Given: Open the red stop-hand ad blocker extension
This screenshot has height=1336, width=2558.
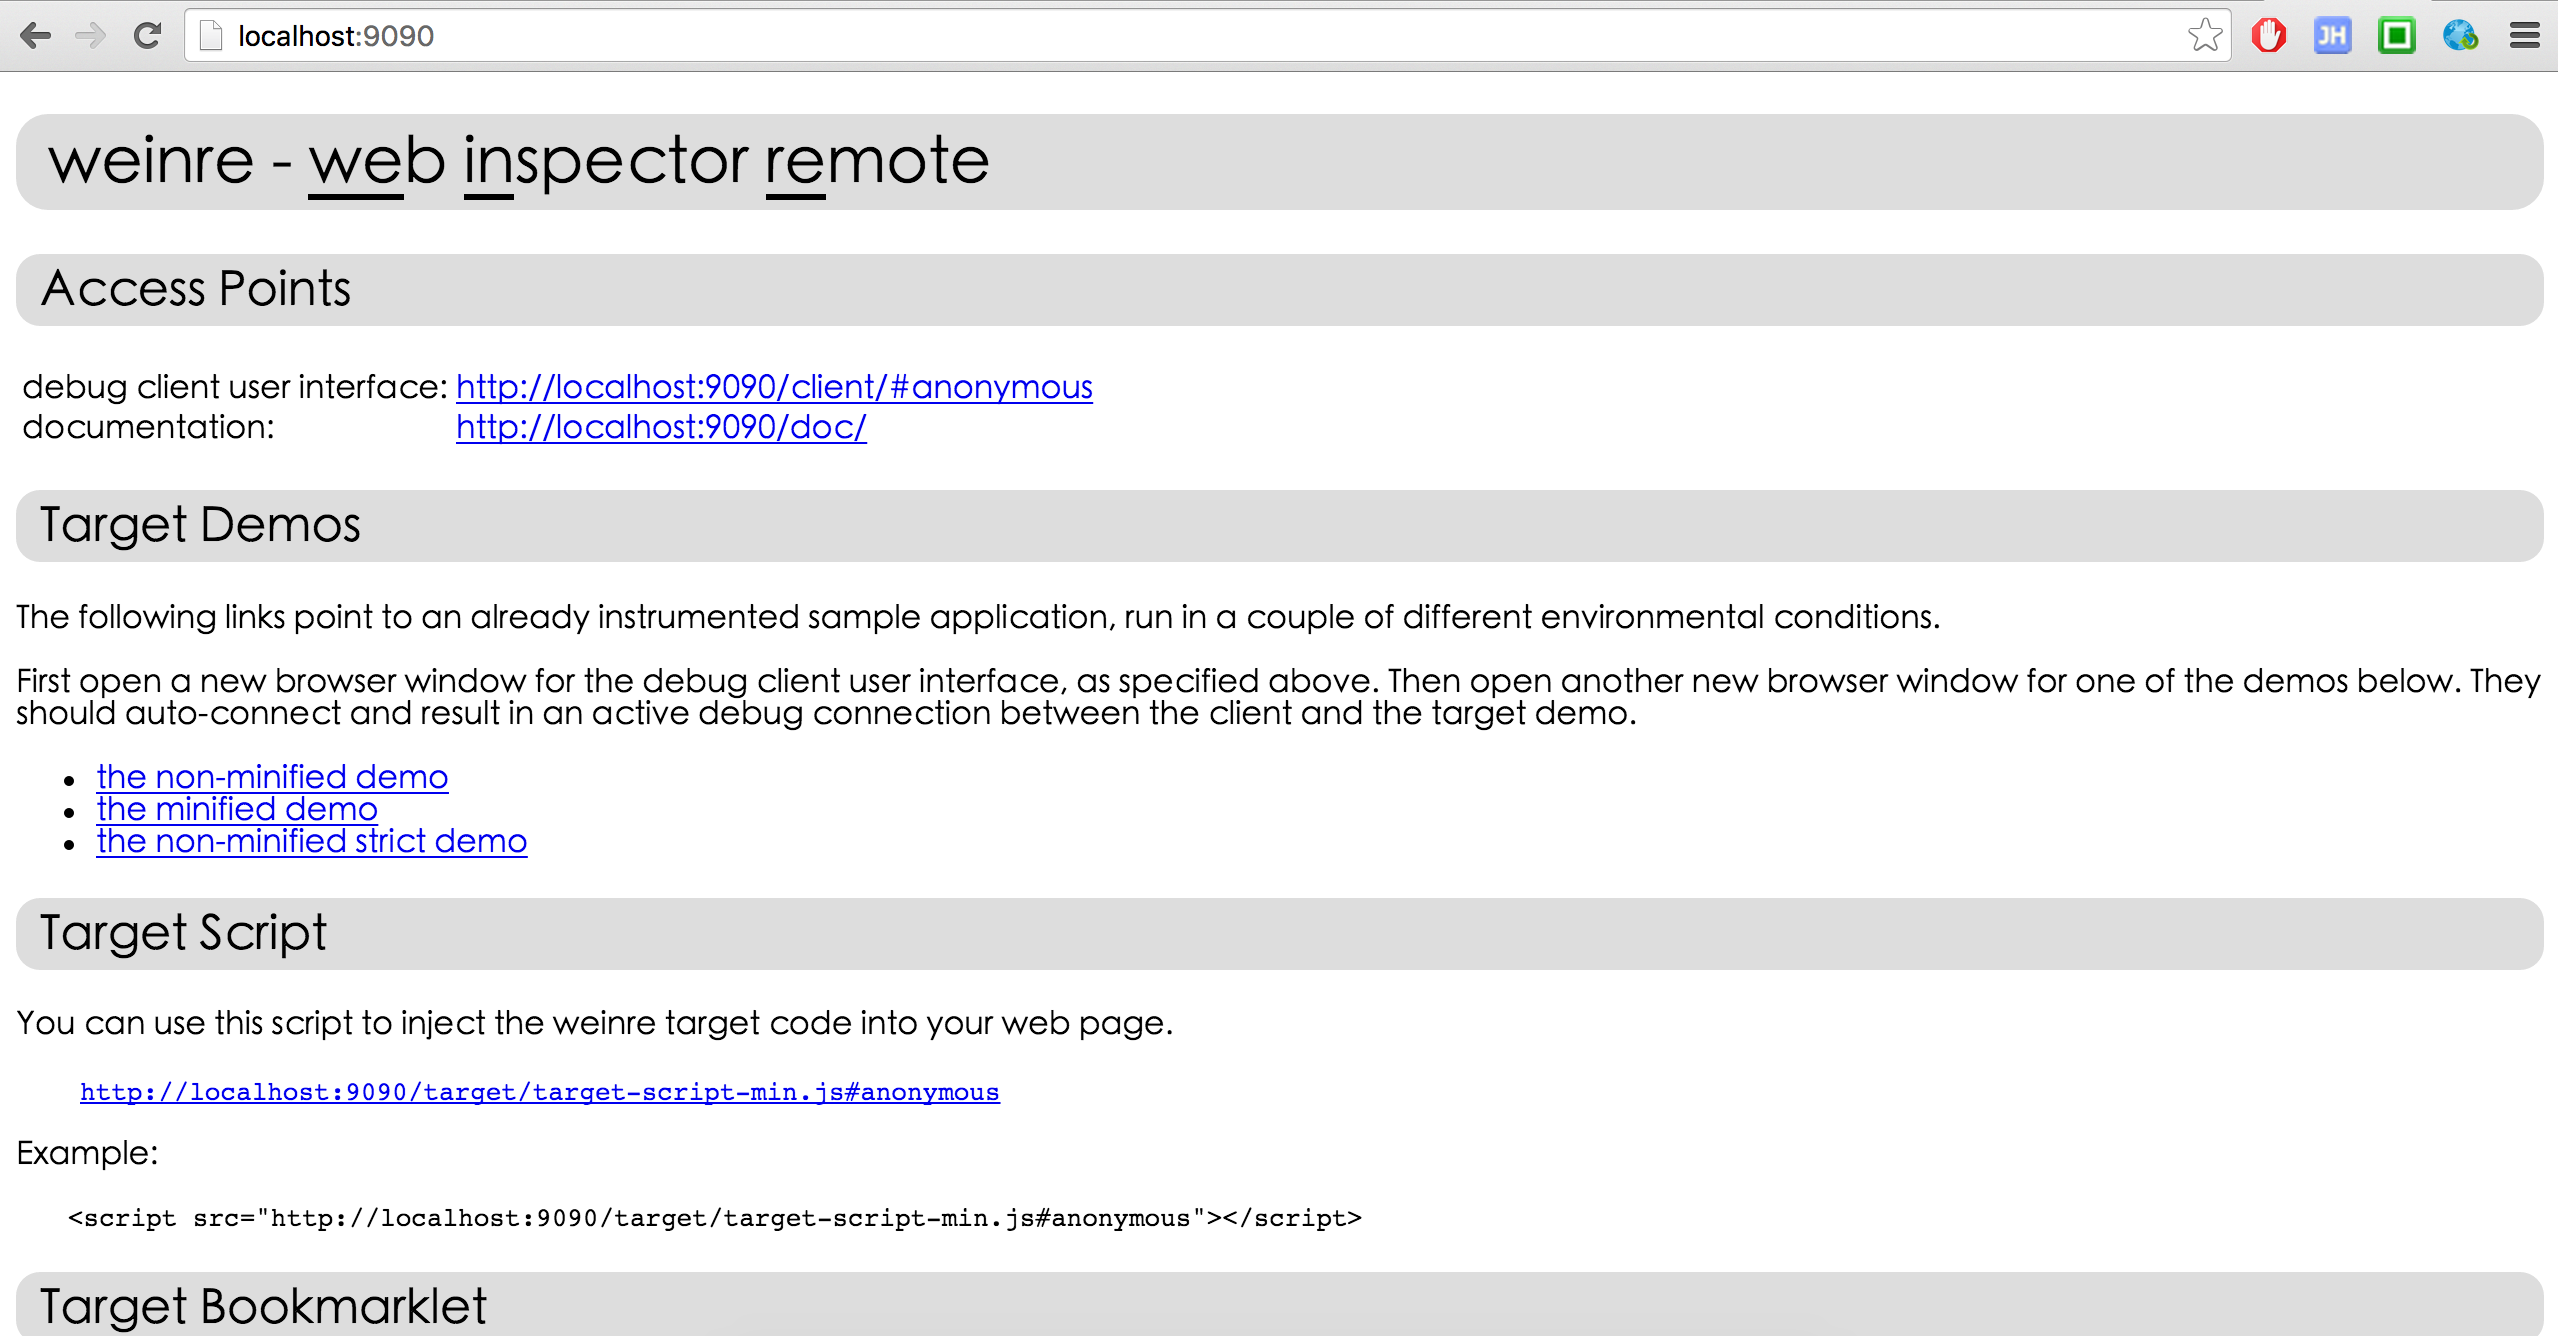Looking at the screenshot, I should 2268,36.
